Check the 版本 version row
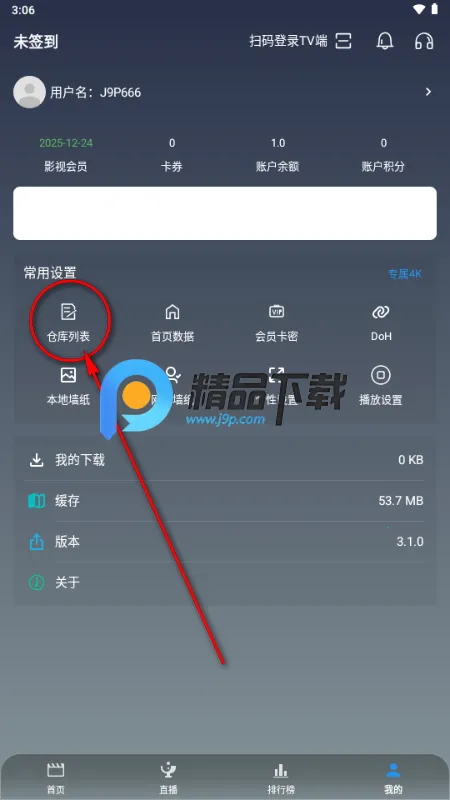 click(x=225, y=542)
